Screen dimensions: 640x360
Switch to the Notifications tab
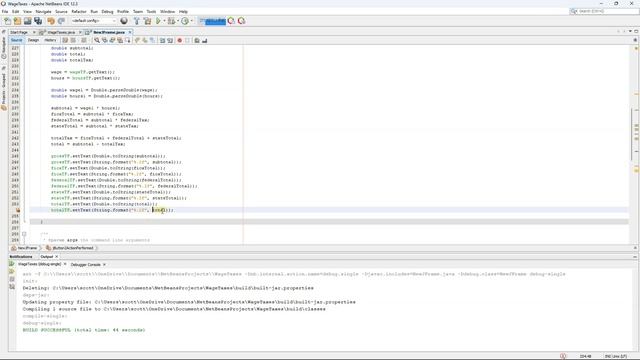(x=21, y=257)
